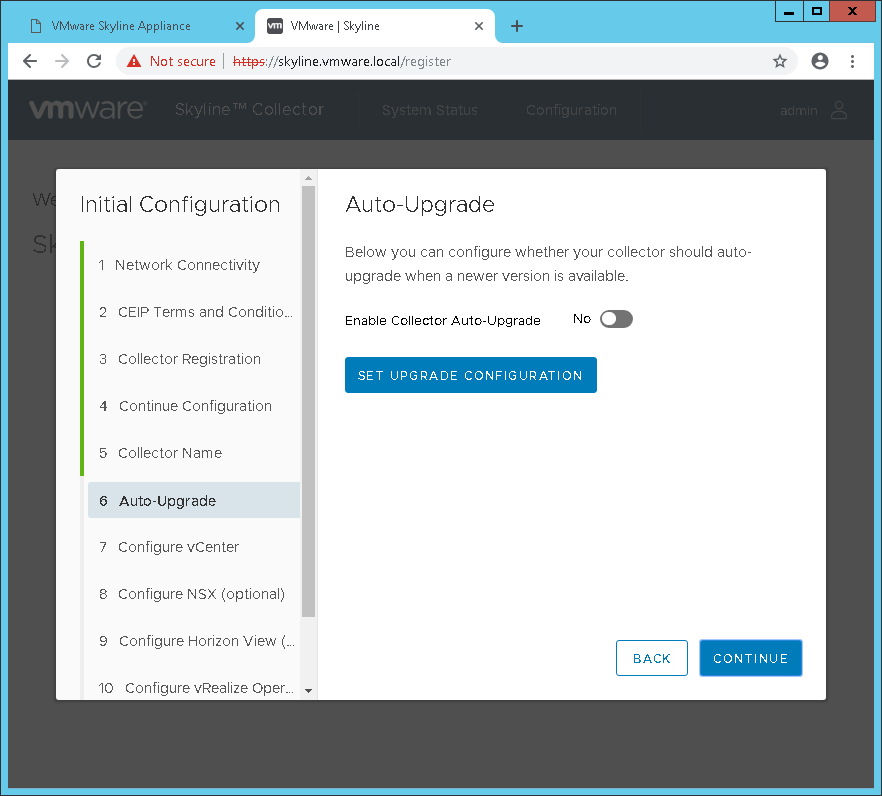This screenshot has height=796, width=882.
Task: Click the Initial Configuration heading
Action: pos(180,205)
